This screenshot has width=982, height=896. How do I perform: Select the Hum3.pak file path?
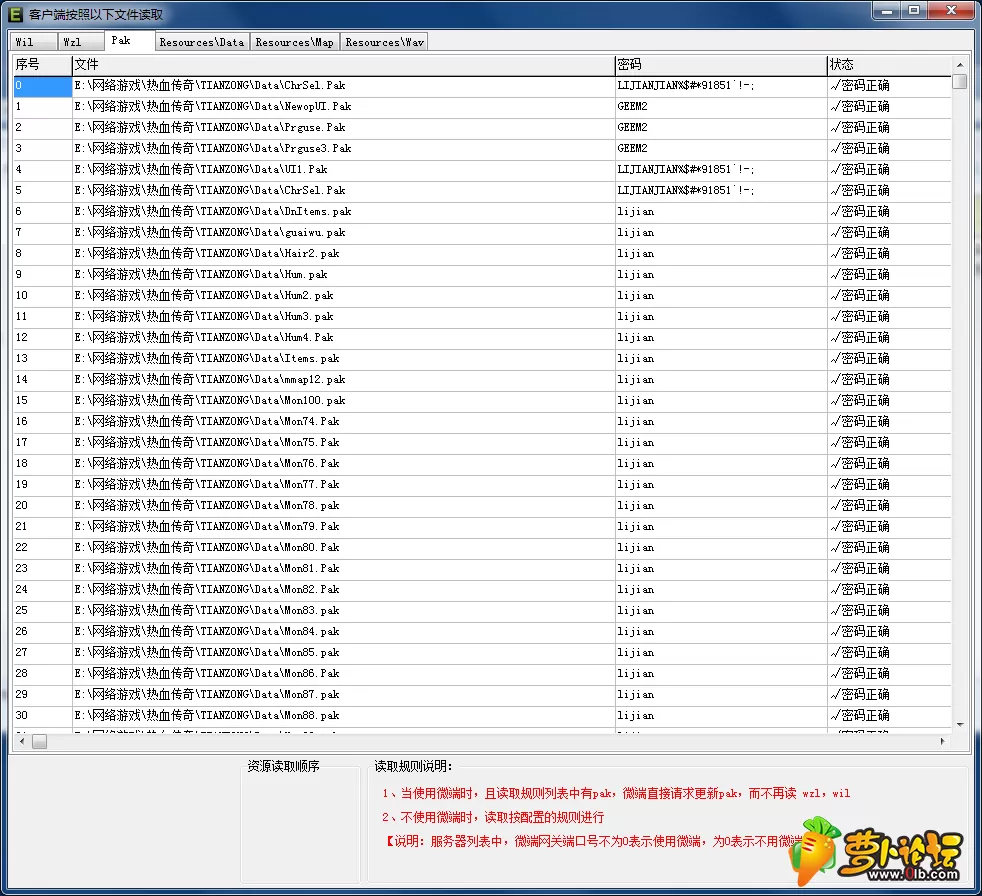click(204, 316)
